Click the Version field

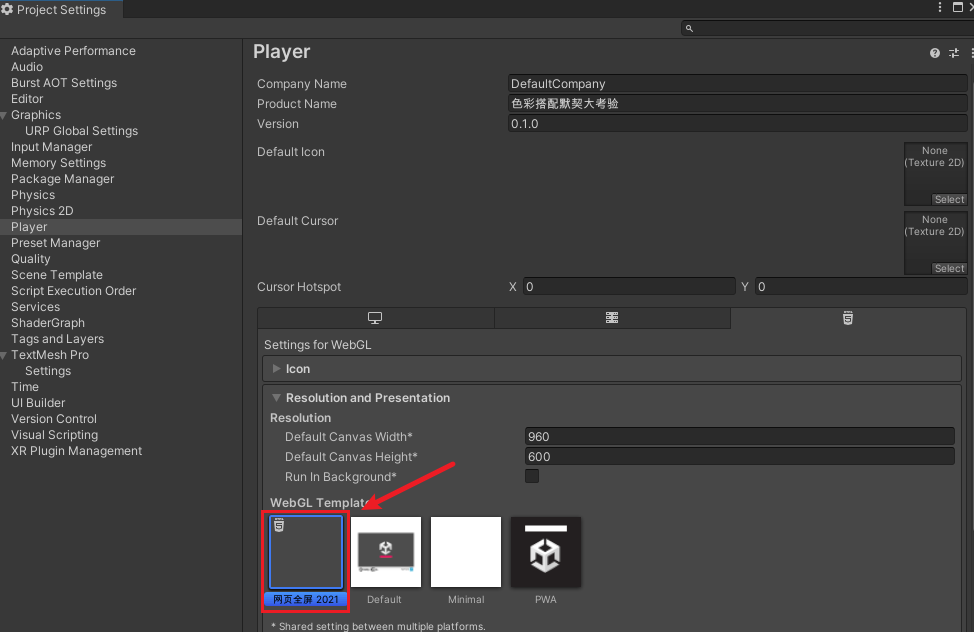737,124
